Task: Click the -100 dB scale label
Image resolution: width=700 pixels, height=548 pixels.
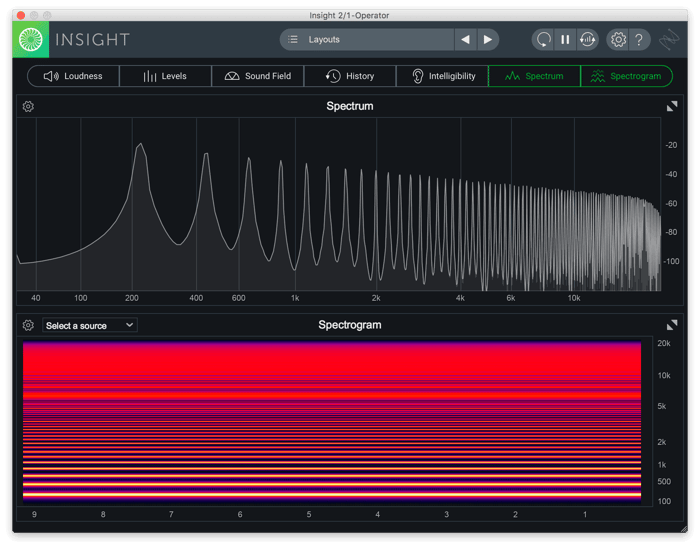Action: click(x=671, y=261)
